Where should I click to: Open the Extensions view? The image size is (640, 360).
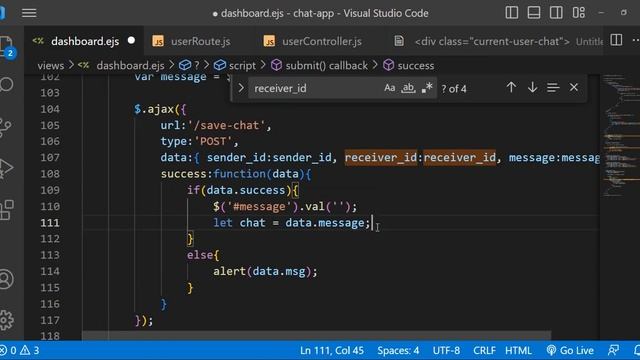7,210
